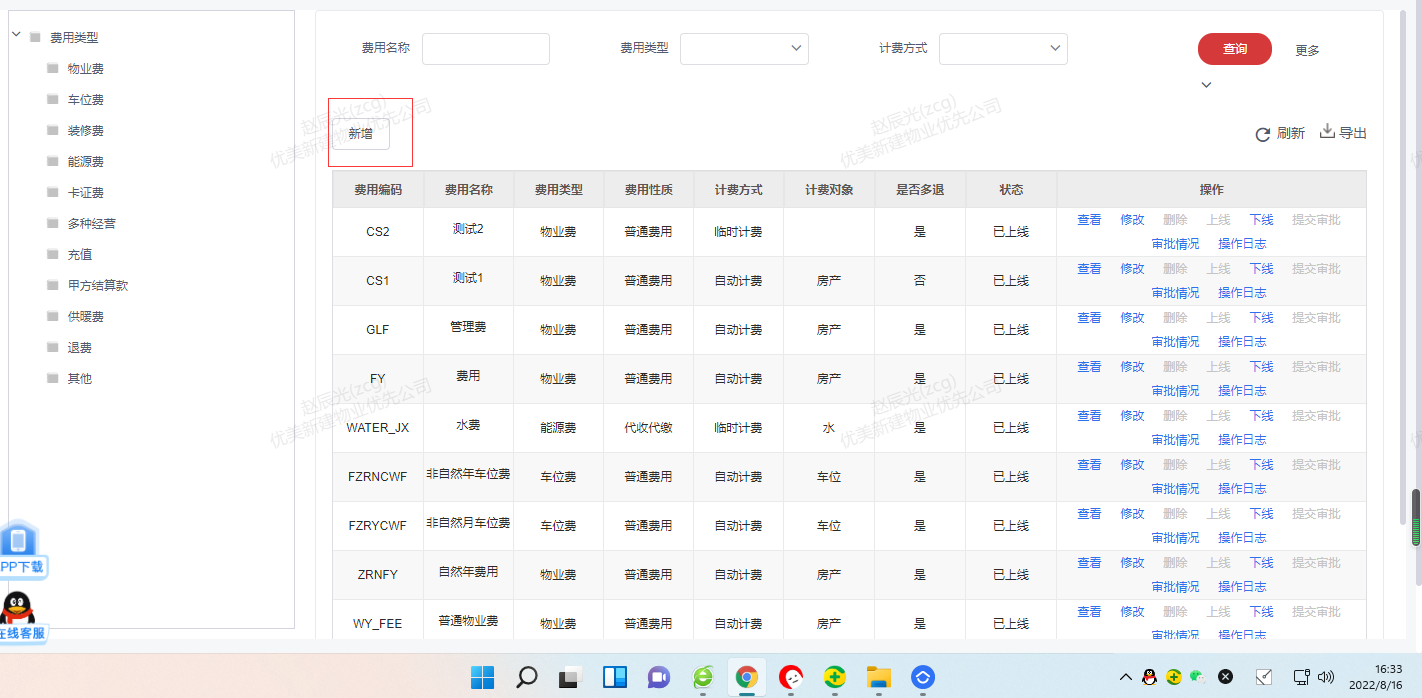Open the 计费方式 dropdown filter

(x=1003, y=48)
